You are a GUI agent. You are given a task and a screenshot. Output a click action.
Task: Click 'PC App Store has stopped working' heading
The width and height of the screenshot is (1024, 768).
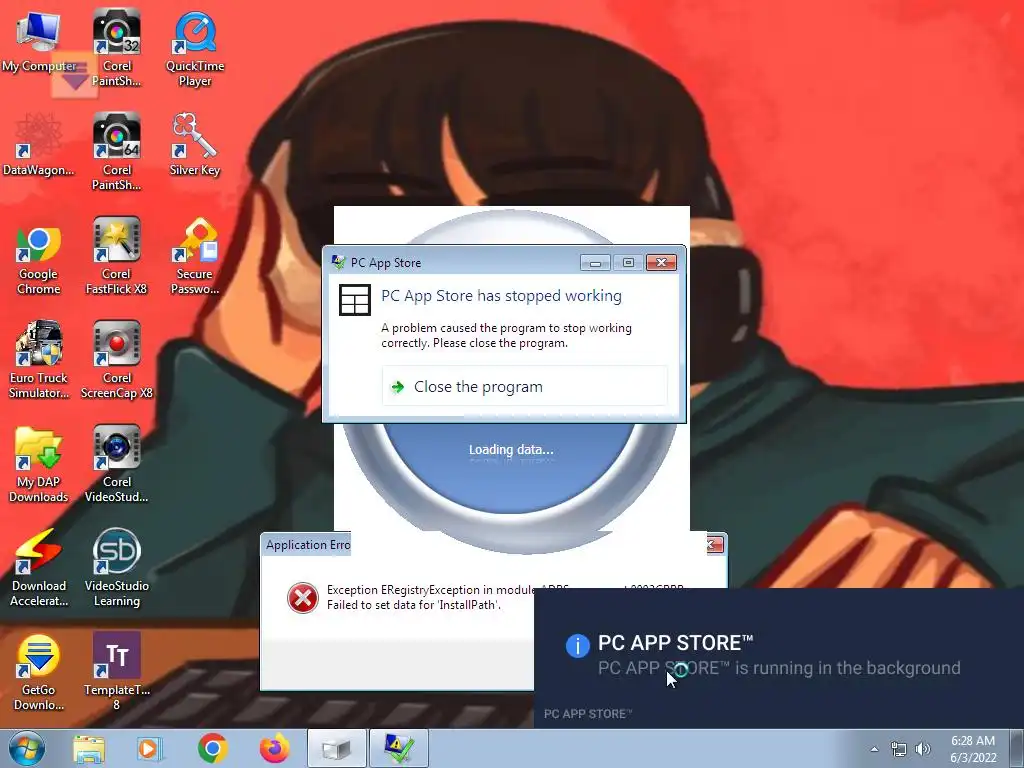click(x=502, y=296)
